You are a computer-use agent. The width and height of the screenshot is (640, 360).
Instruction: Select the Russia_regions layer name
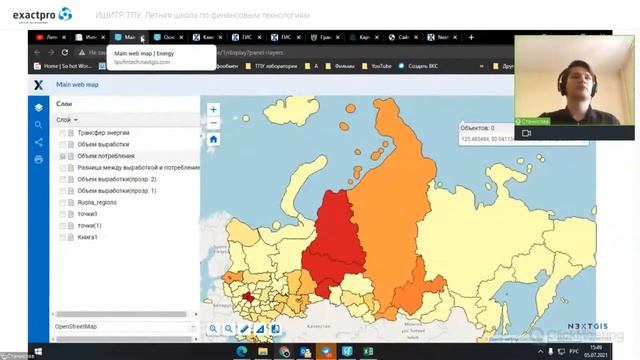[x=97, y=202]
